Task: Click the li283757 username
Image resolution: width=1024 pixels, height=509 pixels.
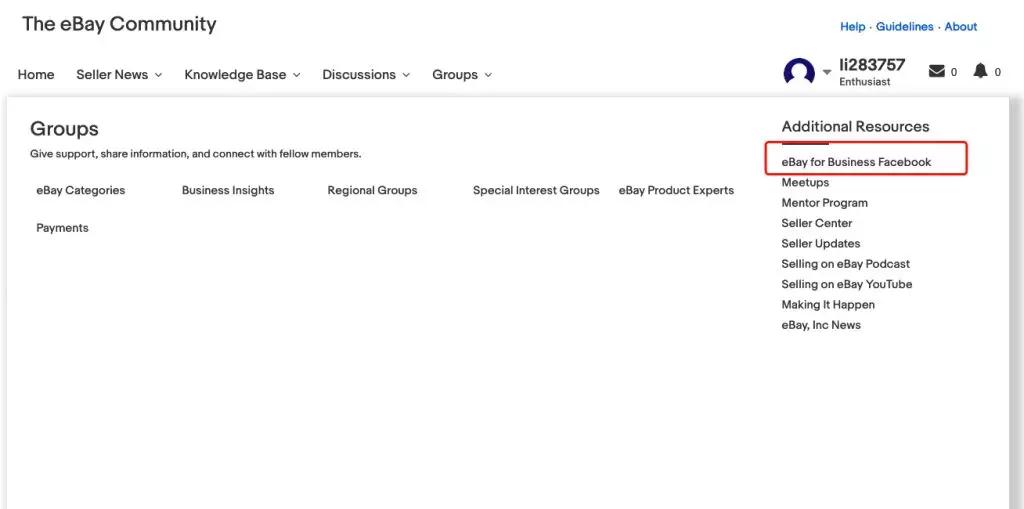Action: (x=871, y=65)
